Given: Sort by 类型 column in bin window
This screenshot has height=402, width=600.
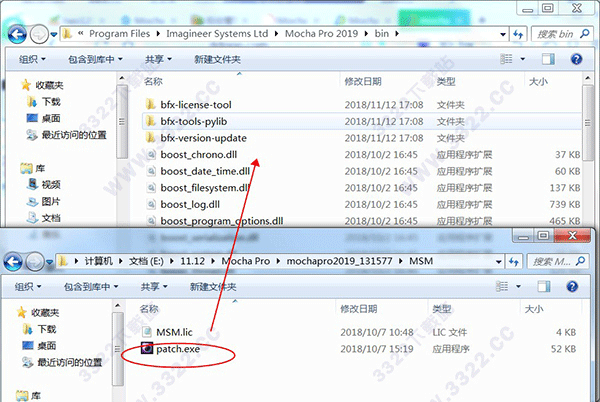Looking at the screenshot, I should click(x=446, y=81).
